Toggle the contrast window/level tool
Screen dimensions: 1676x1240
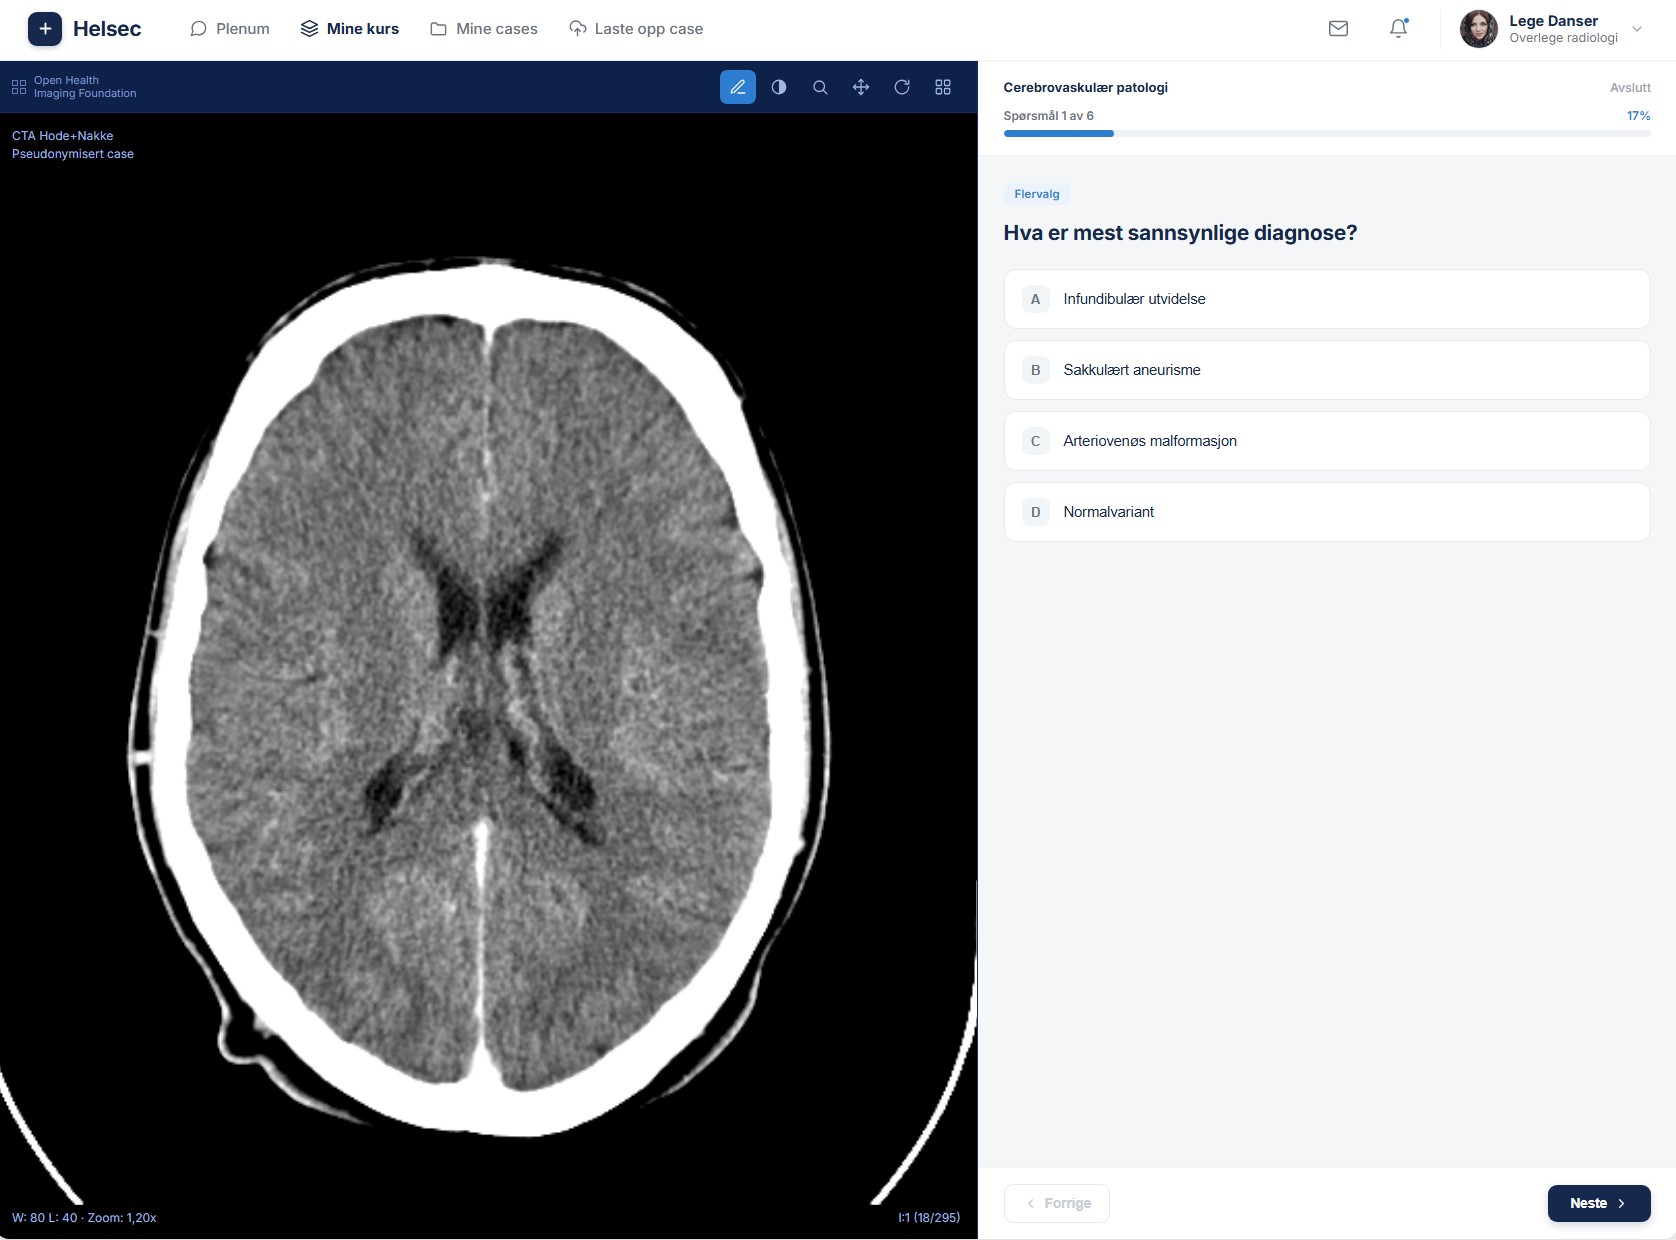(x=779, y=87)
